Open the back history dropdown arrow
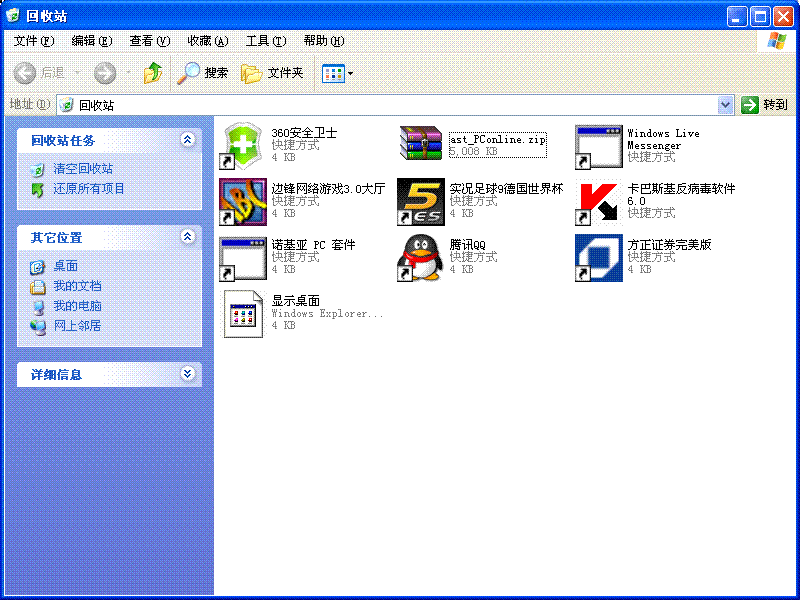Screen dimensions: 800x600 (78, 73)
